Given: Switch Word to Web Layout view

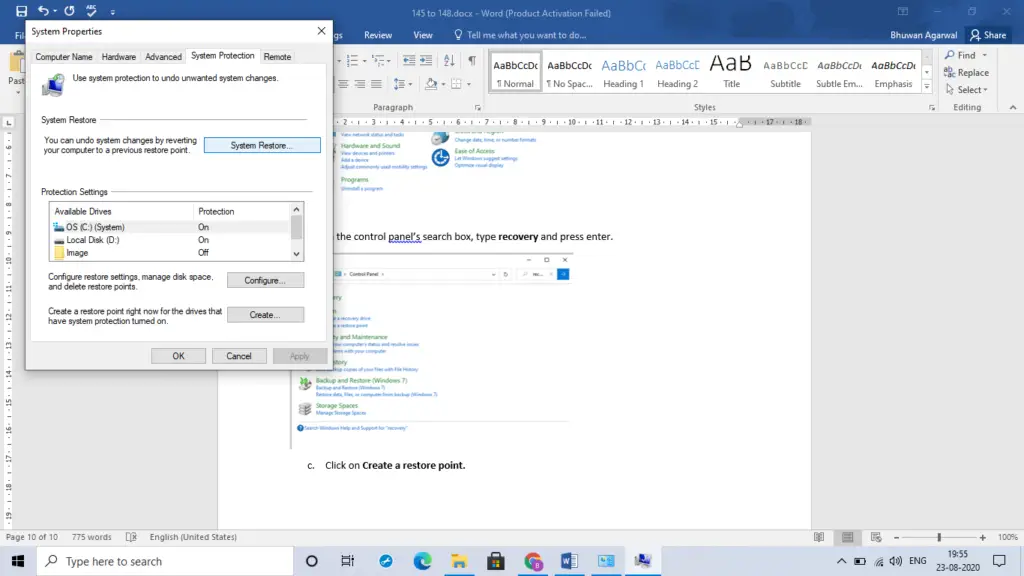Looking at the screenshot, I should 876,537.
